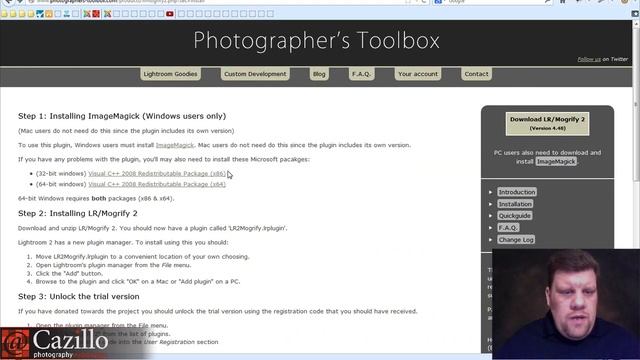Click the Photographer's Toolbox site title
The width and height of the screenshot is (640, 360).
pyautogui.click(x=316, y=40)
